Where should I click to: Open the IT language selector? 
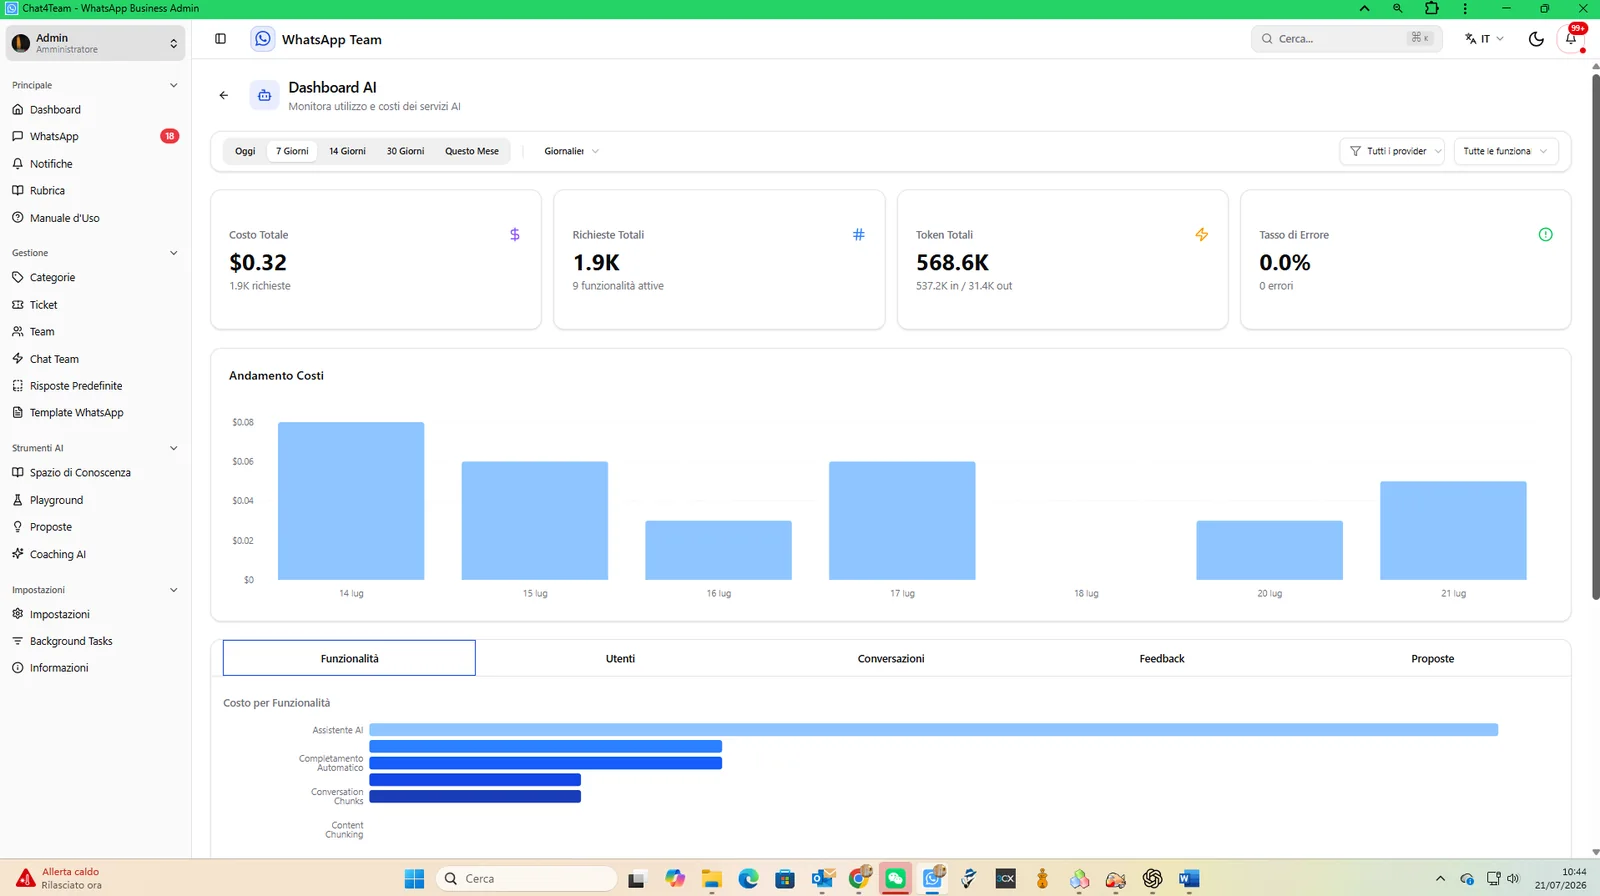1484,39
